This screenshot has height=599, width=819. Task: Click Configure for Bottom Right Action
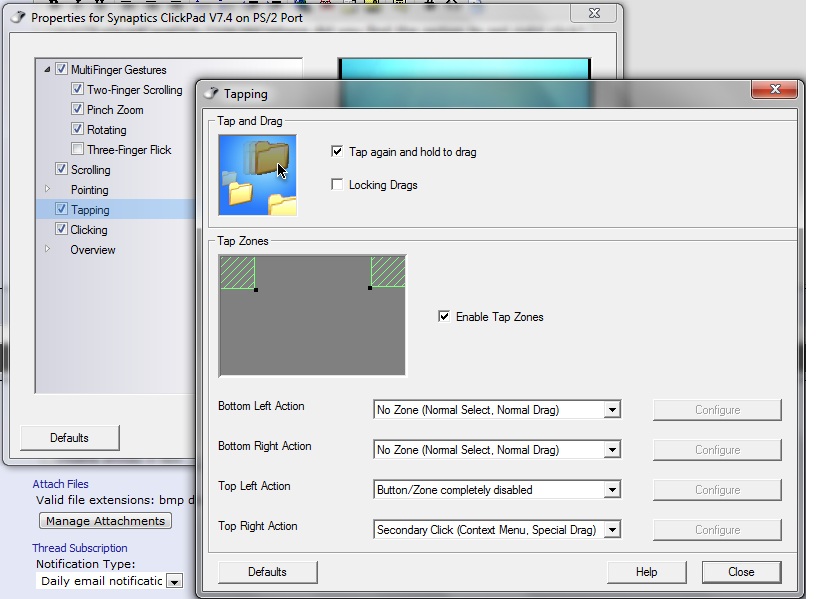pyautogui.click(x=717, y=450)
